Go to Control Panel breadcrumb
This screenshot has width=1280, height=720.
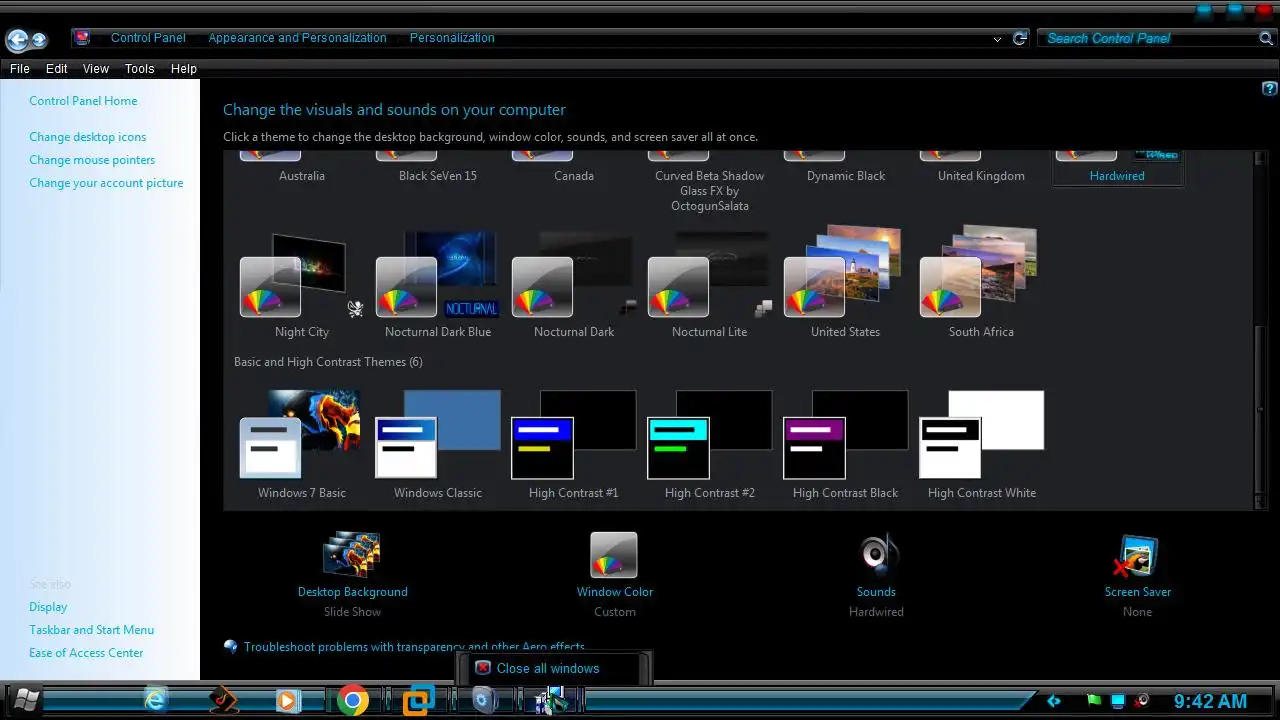tap(148, 38)
